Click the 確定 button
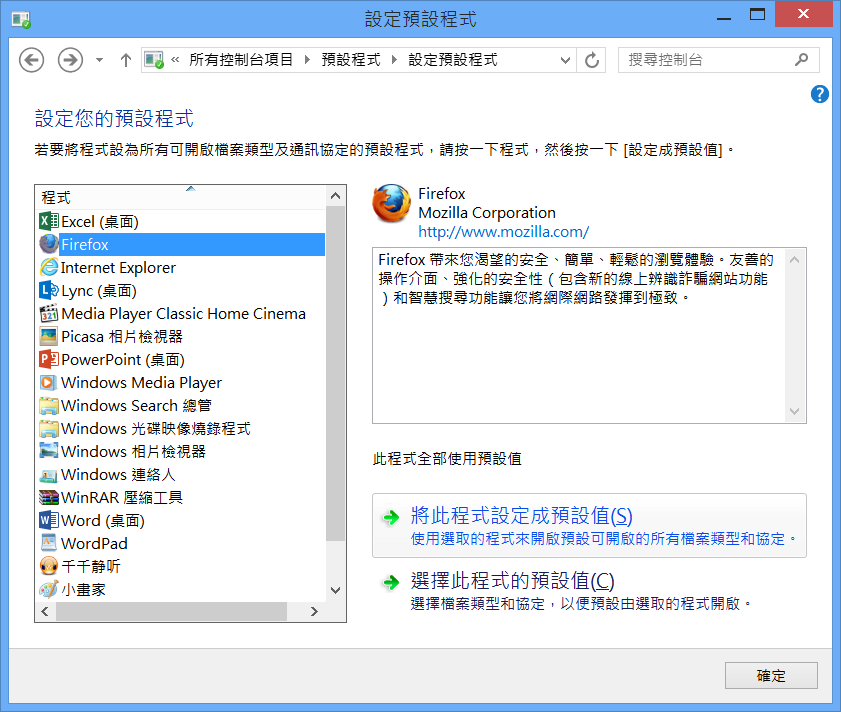The height and width of the screenshot is (712, 841). tap(771, 676)
